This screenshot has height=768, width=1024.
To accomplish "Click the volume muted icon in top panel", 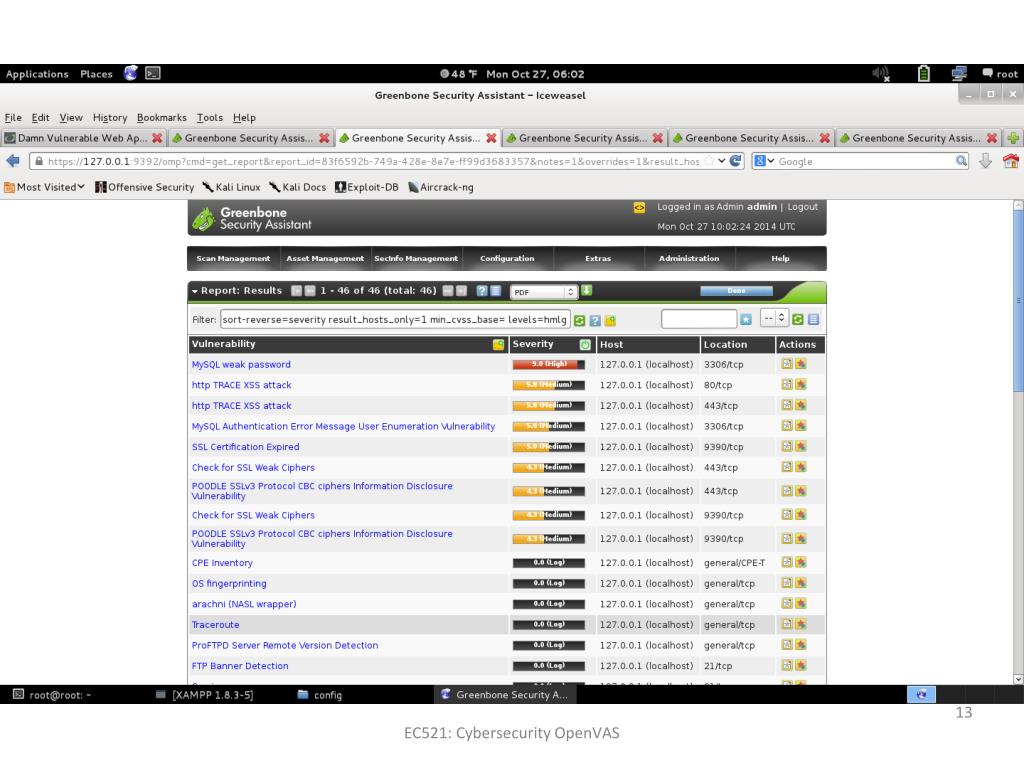I will 881,74.
